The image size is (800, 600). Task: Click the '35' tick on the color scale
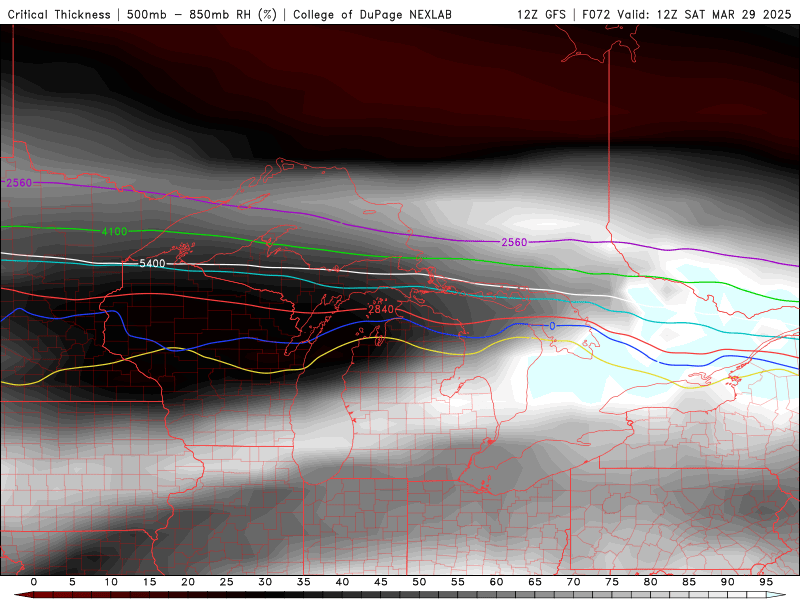click(x=304, y=582)
